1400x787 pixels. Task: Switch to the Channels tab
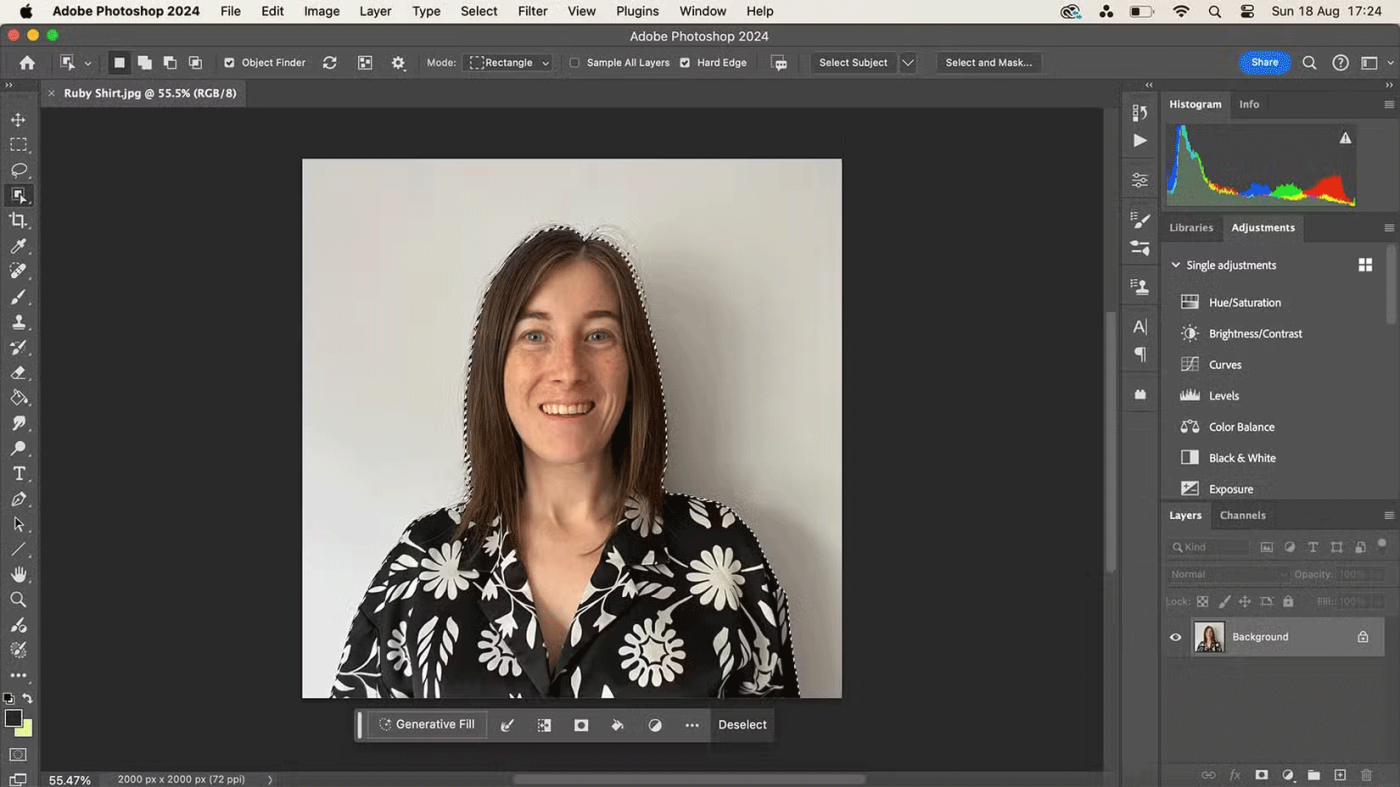(1242, 515)
